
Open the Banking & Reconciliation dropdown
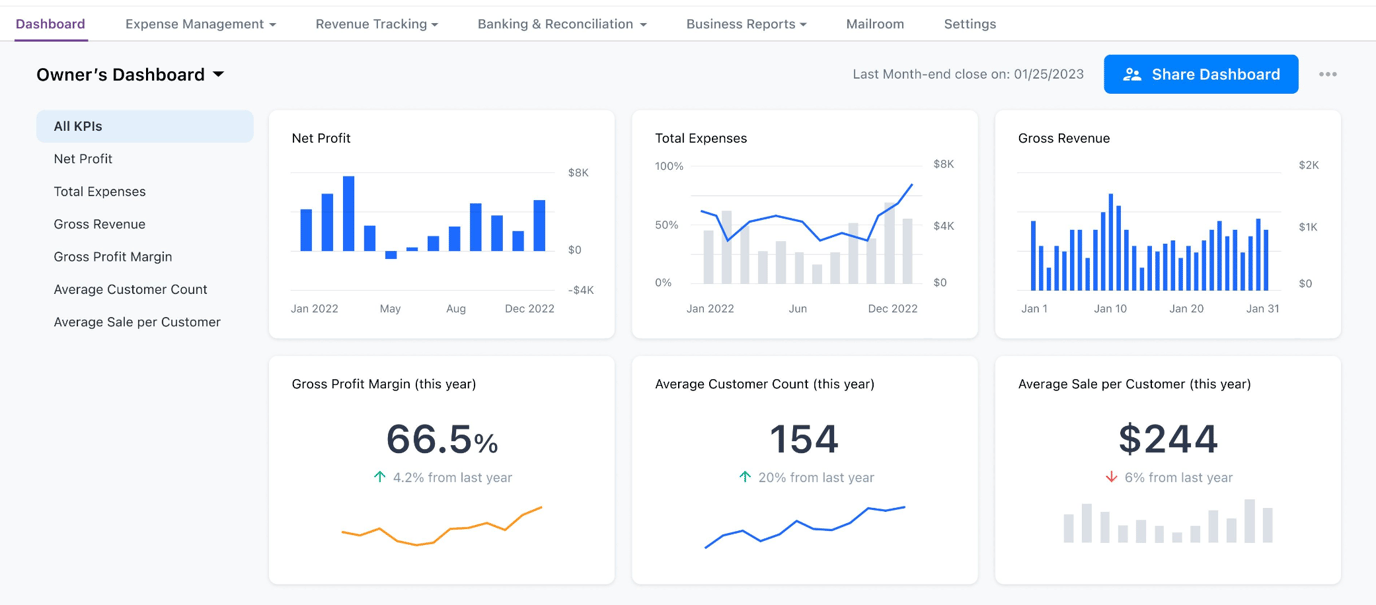click(x=561, y=23)
